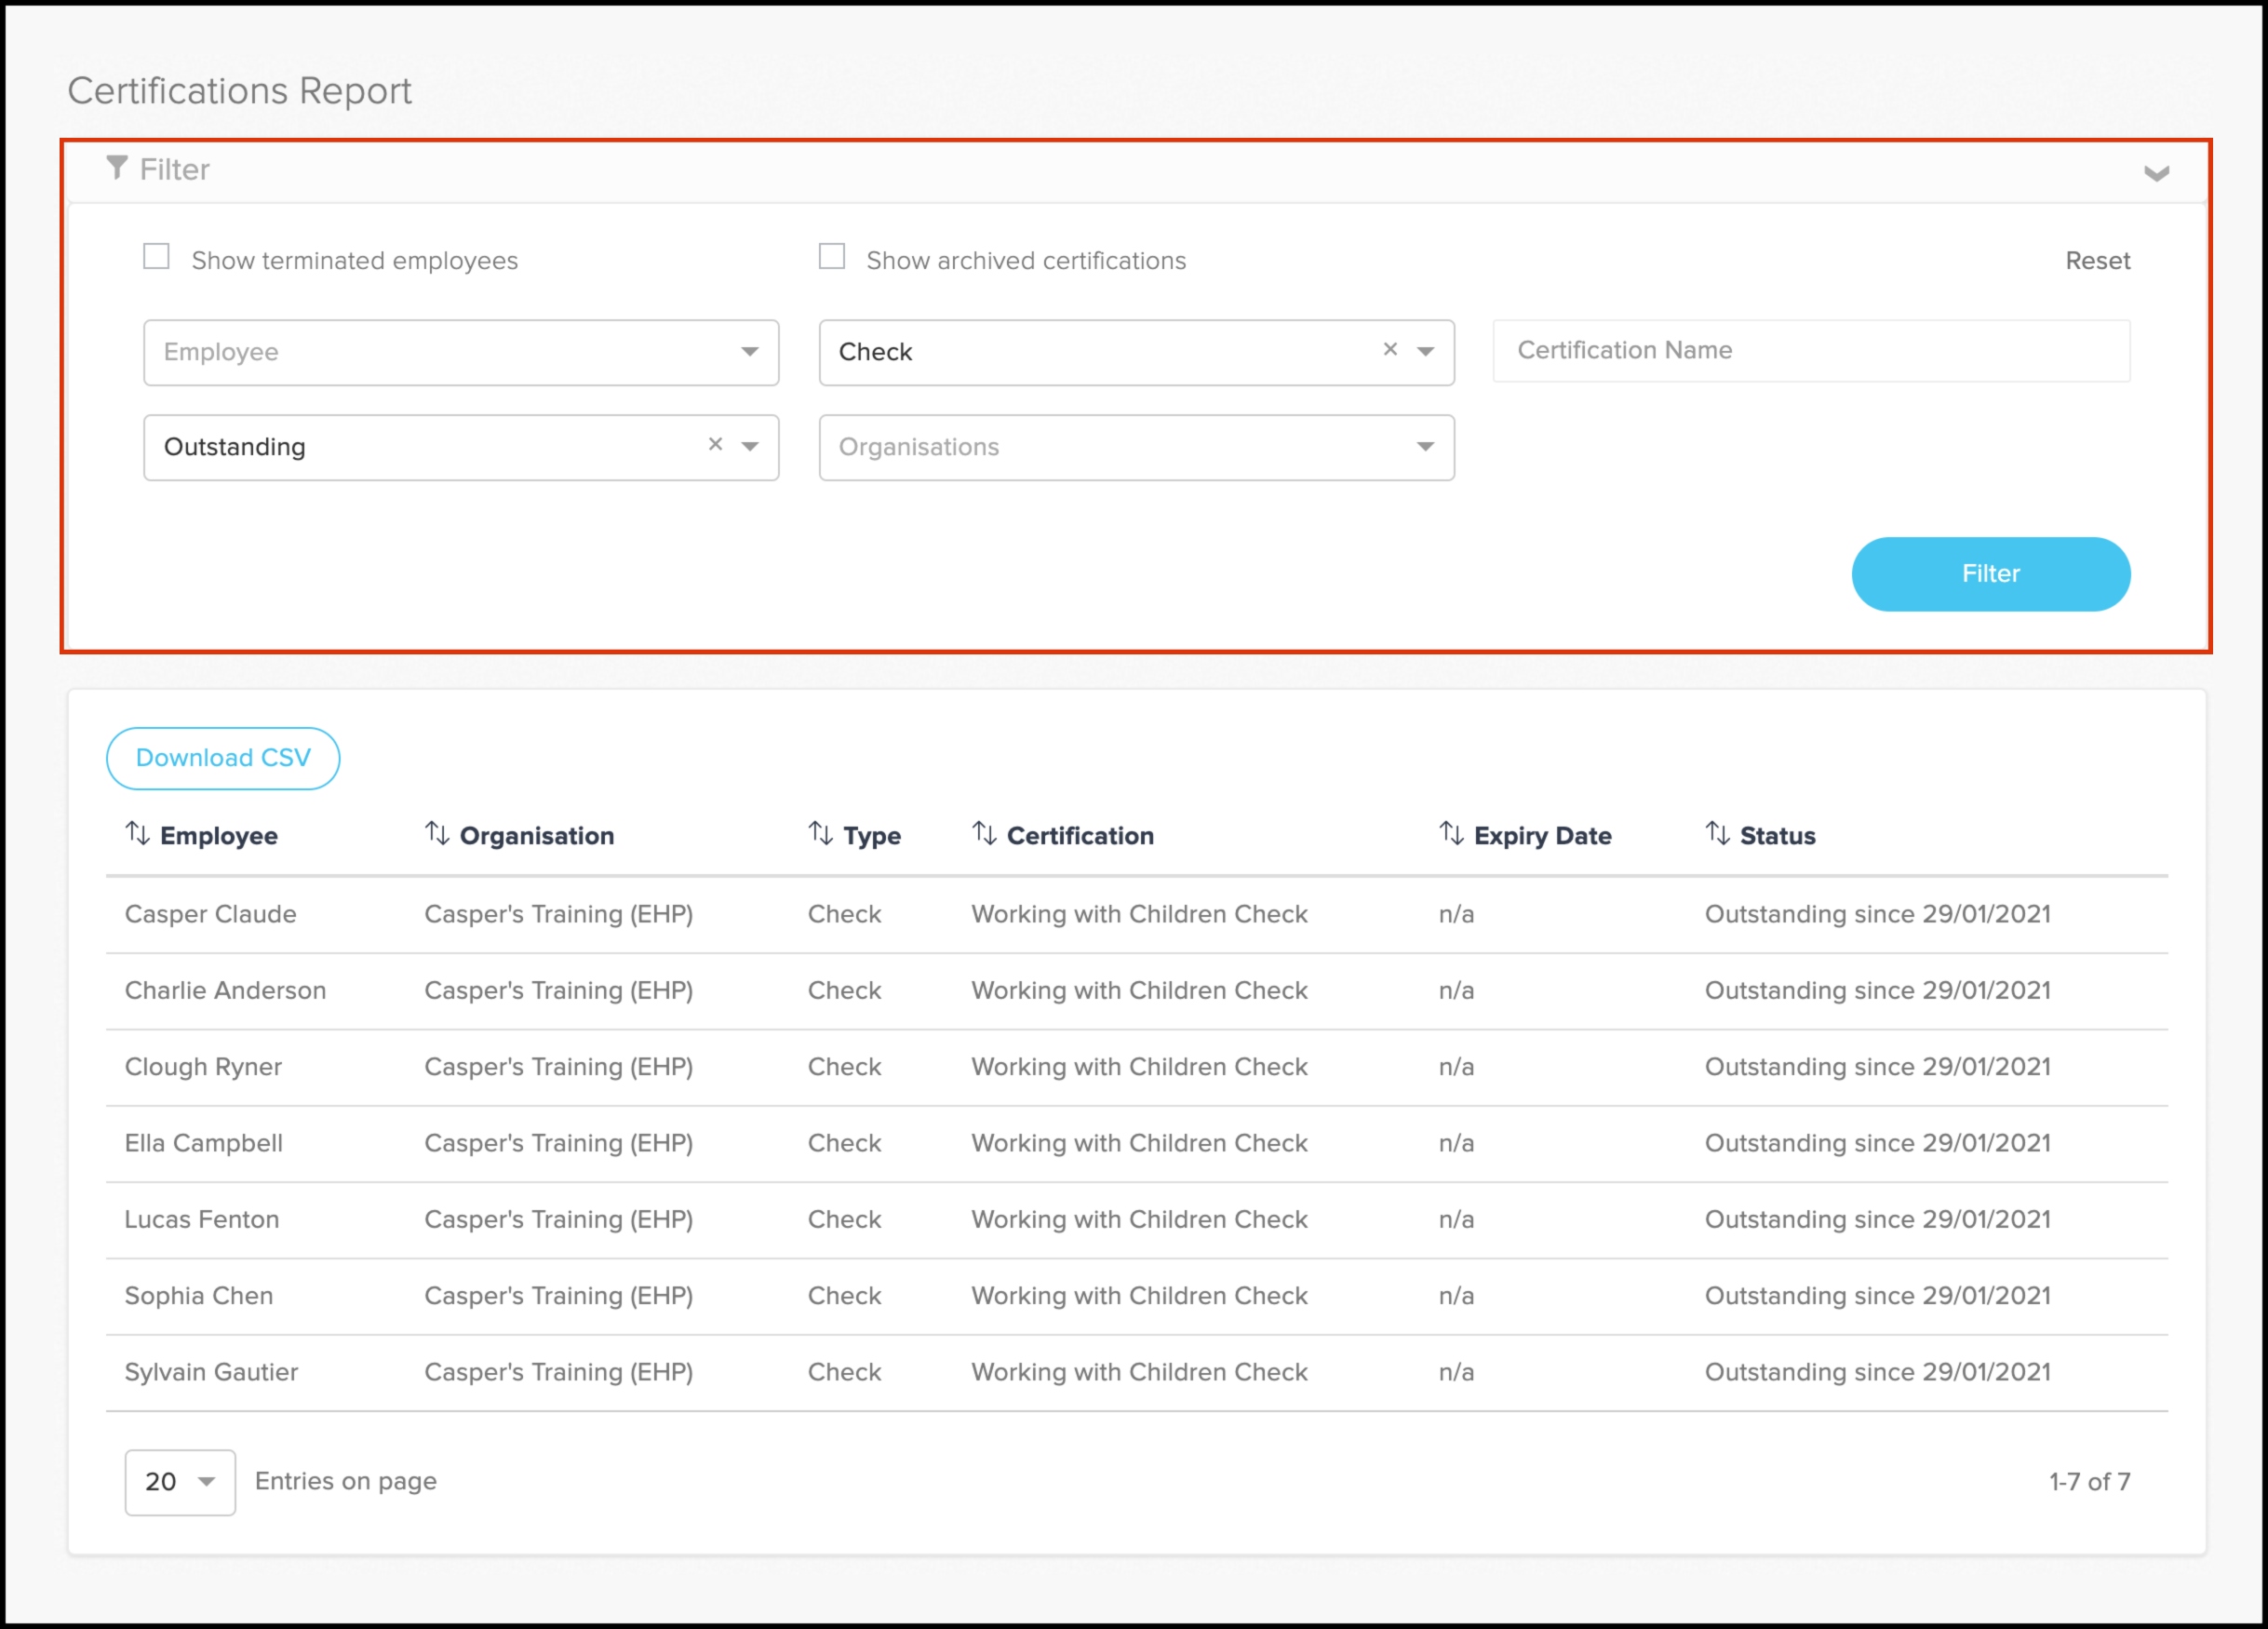
Task: Click the Reset link
Action: tap(2097, 261)
